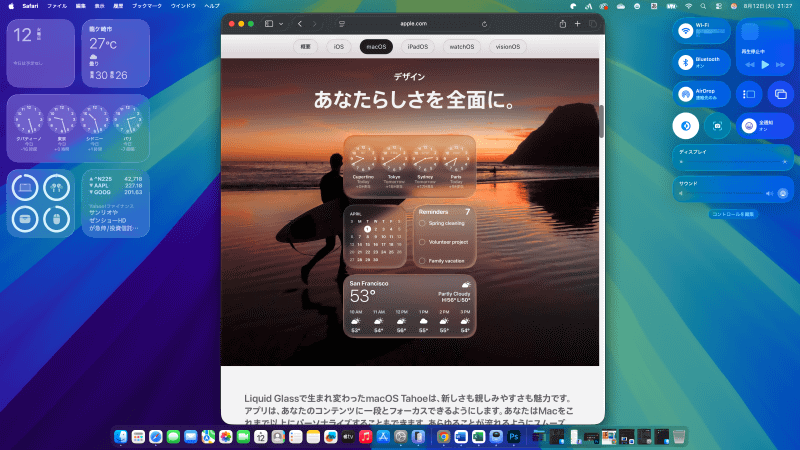Open Finder from the Dock
This screenshot has height=450, width=800.
[x=120, y=437]
